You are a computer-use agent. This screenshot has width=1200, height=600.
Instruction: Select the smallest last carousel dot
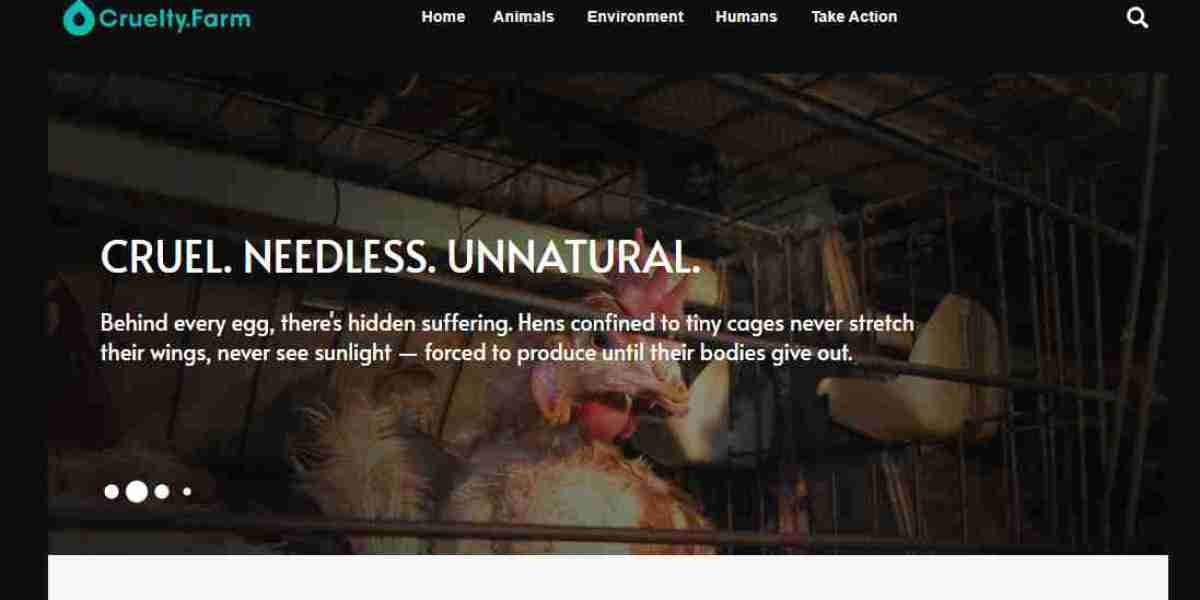pos(187,491)
